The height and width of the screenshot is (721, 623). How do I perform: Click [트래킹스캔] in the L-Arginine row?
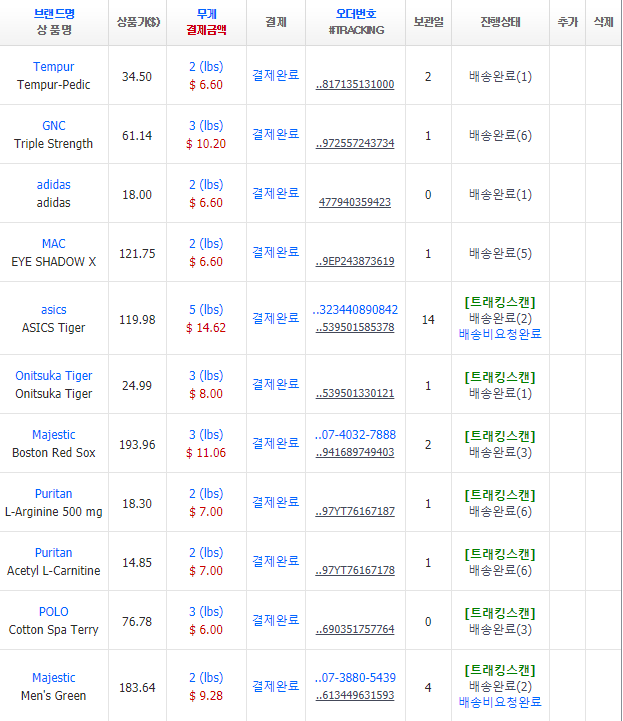[x=500, y=495]
